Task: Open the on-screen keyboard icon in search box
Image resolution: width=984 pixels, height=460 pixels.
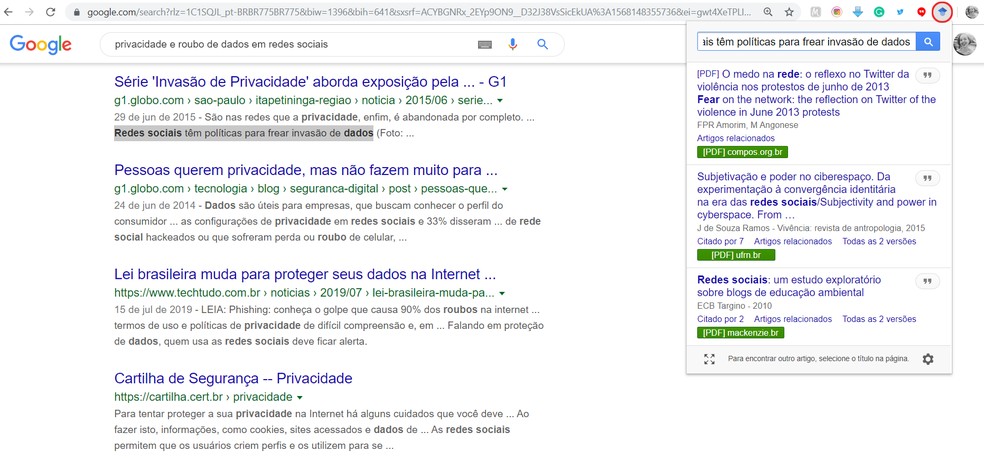Action: point(484,45)
